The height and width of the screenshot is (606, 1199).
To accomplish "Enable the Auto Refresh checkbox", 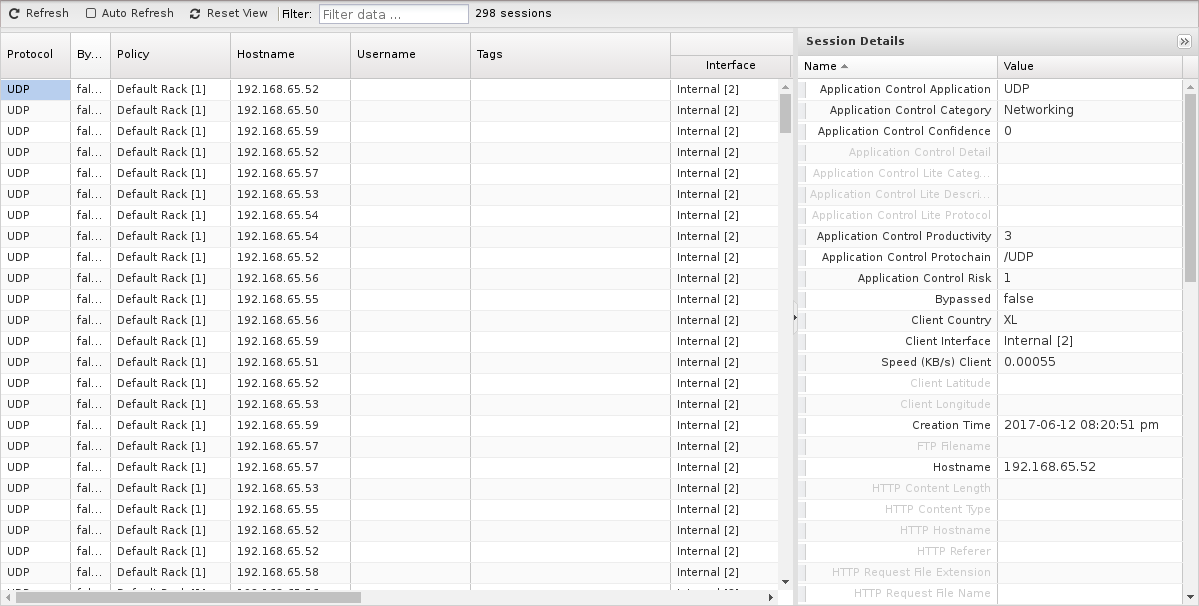I will (91, 14).
